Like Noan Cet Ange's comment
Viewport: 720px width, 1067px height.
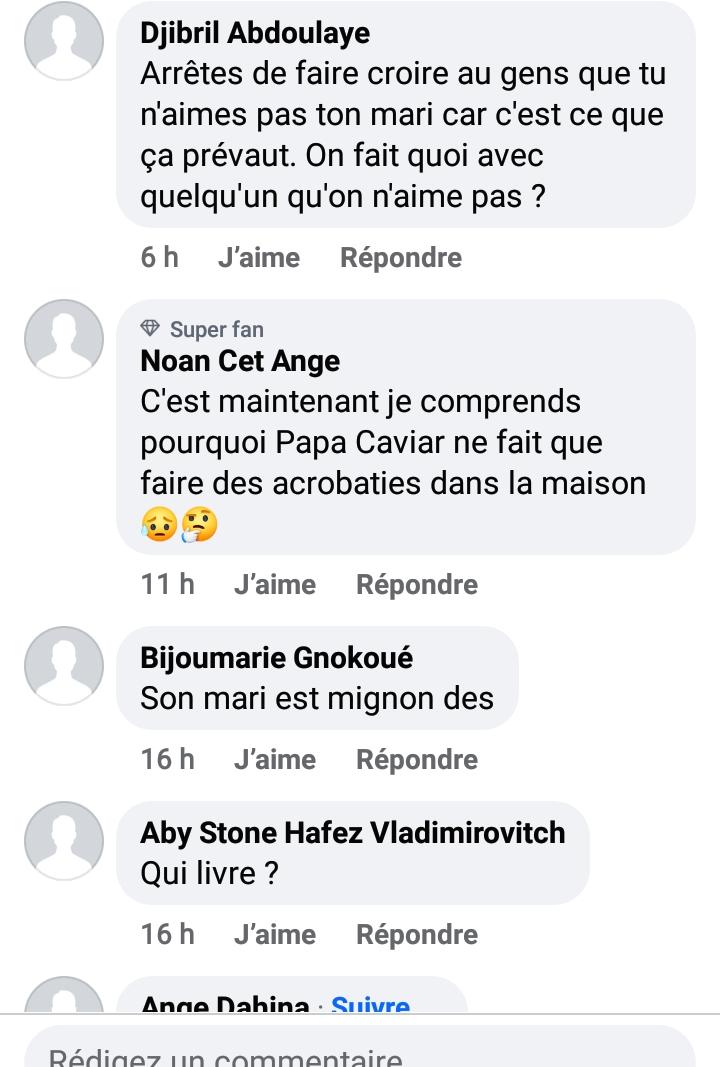point(274,585)
